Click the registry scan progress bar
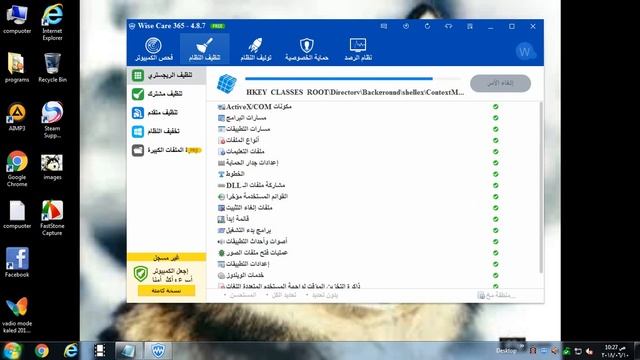This screenshot has width=640, height=360. 353,78
